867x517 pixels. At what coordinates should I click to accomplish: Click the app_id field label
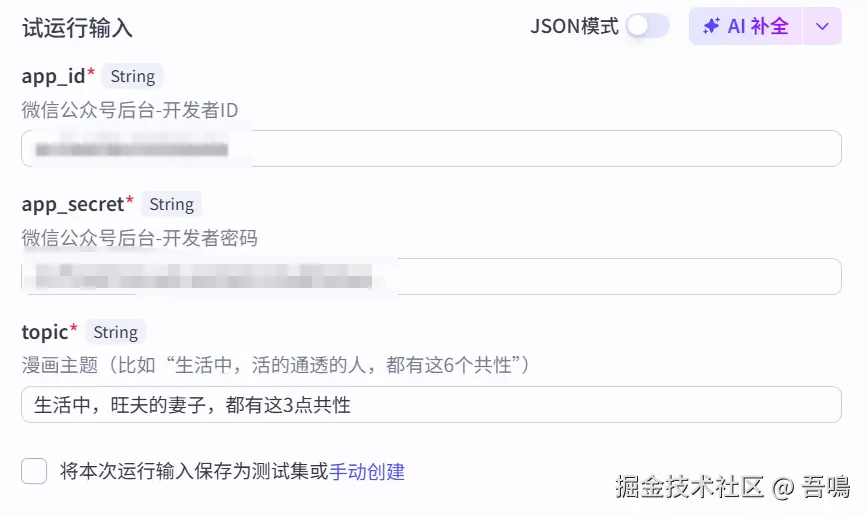click(54, 76)
